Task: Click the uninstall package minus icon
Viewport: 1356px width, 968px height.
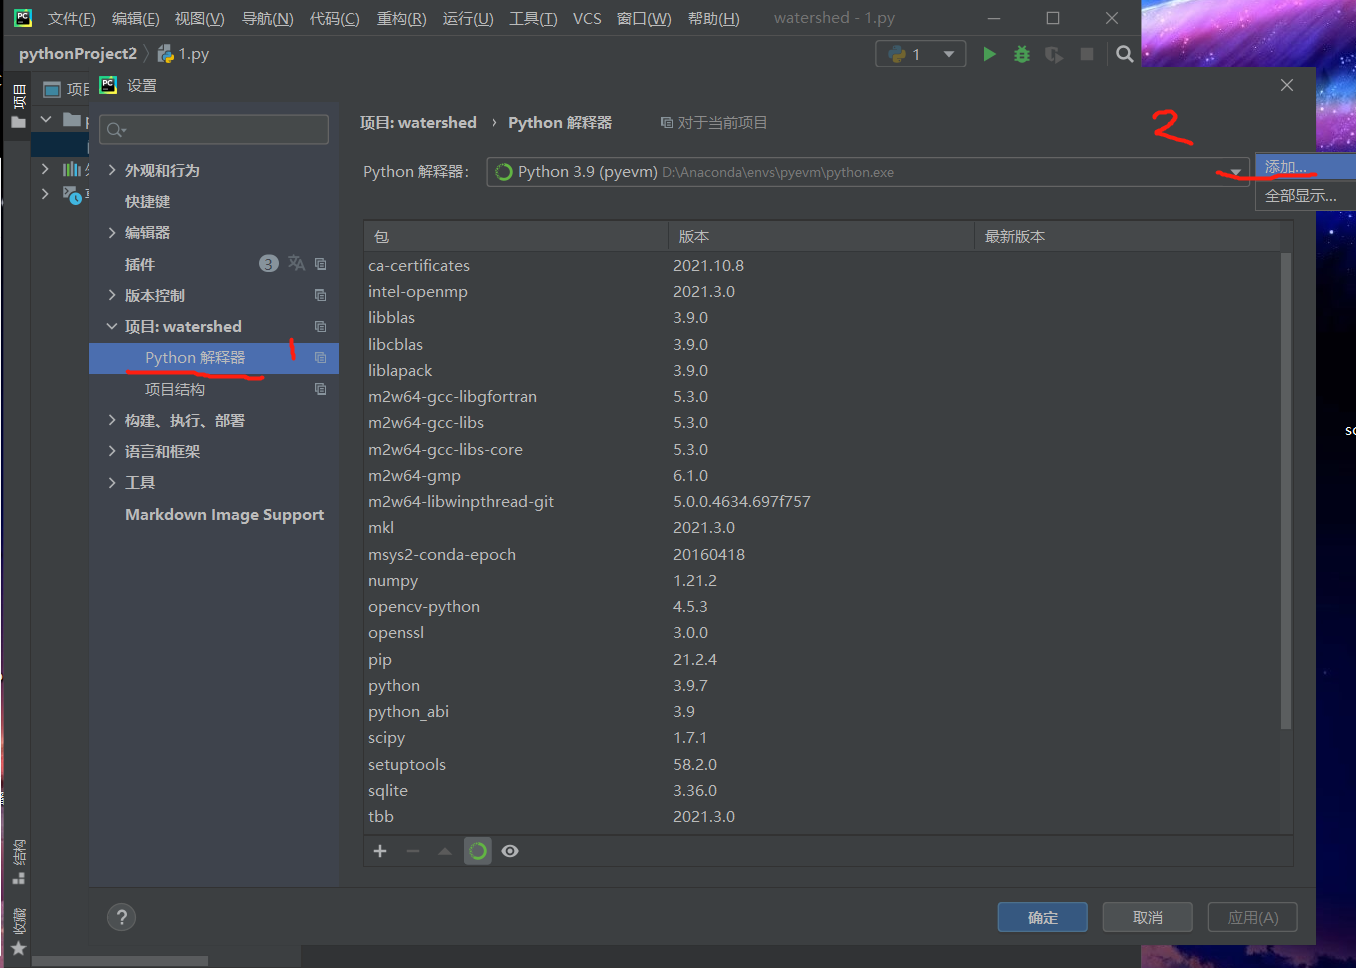Action: pos(413,851)
